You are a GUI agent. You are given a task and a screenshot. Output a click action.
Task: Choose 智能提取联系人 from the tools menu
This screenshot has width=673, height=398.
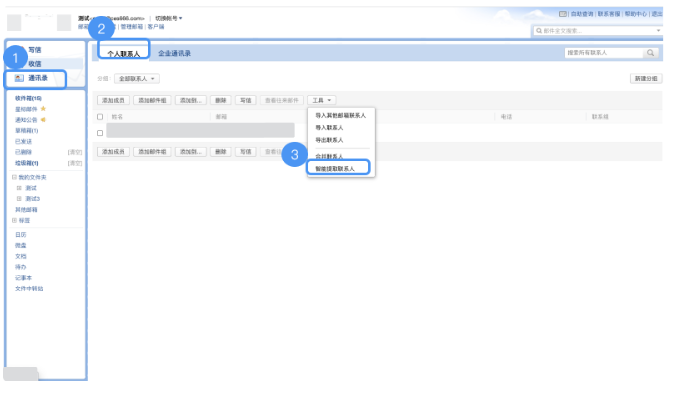point(335,169)
